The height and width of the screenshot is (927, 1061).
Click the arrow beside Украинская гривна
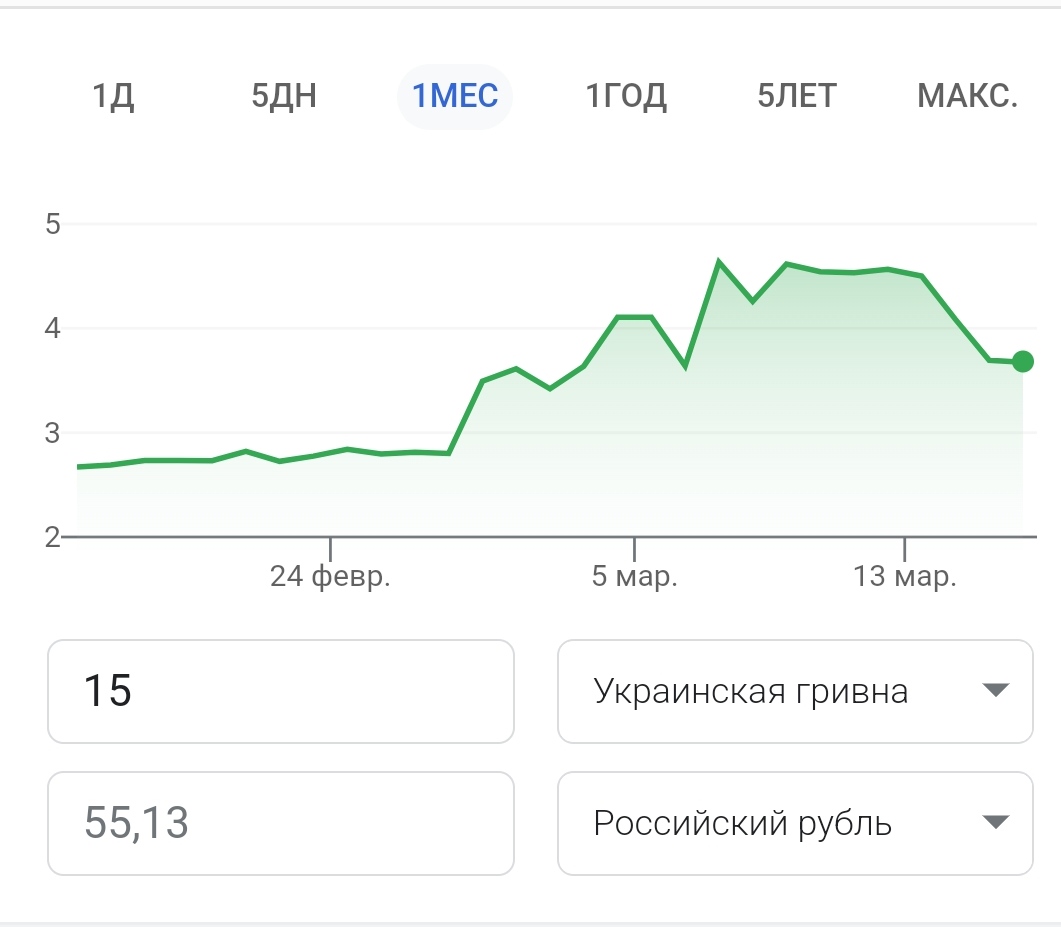coord(993,690)
